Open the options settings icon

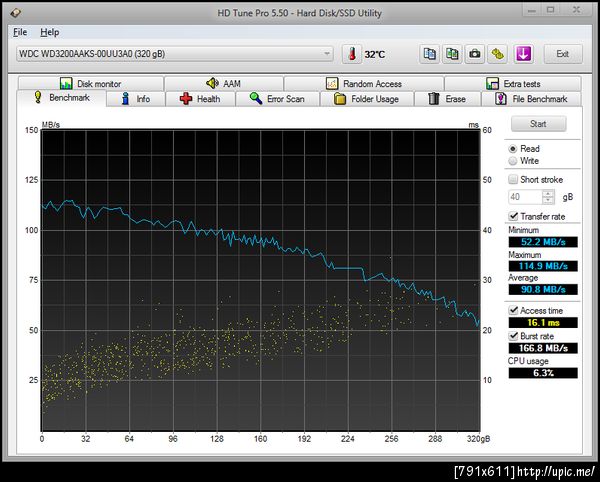pyautogui.click(x=497, y=54)
